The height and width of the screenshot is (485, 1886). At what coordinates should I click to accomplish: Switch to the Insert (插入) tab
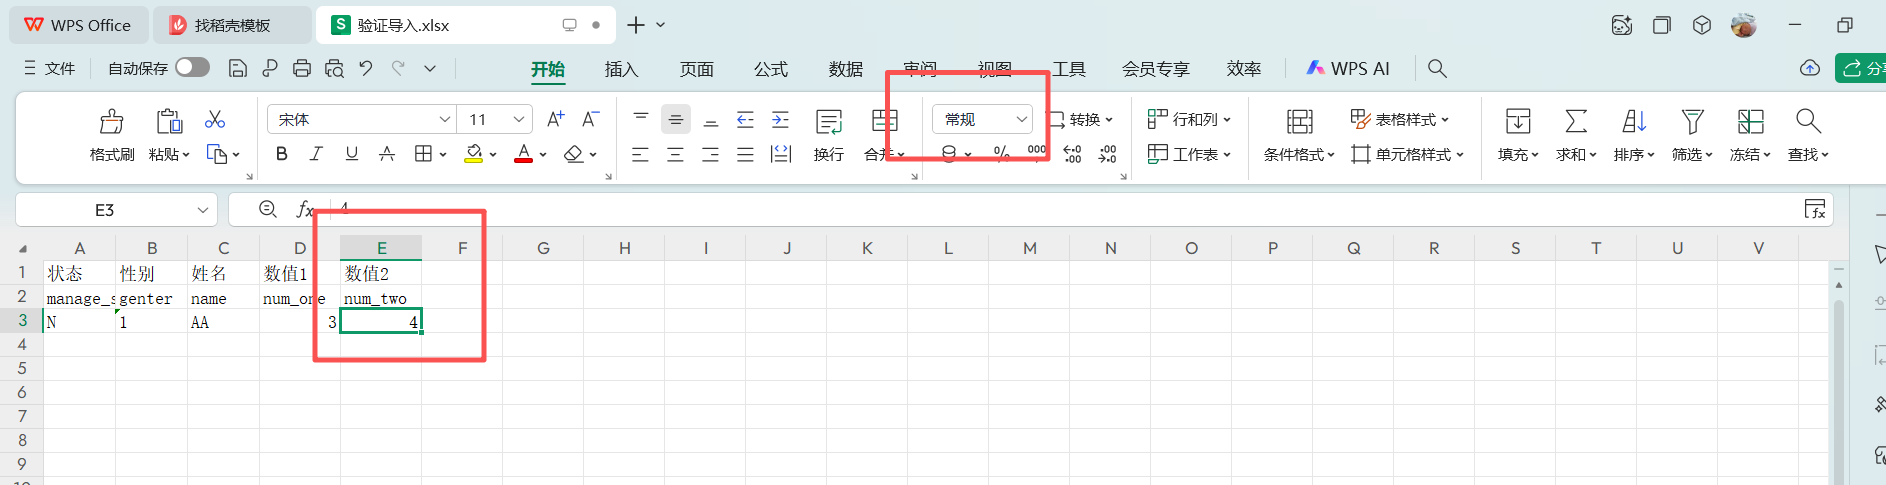tap(621, 69)
